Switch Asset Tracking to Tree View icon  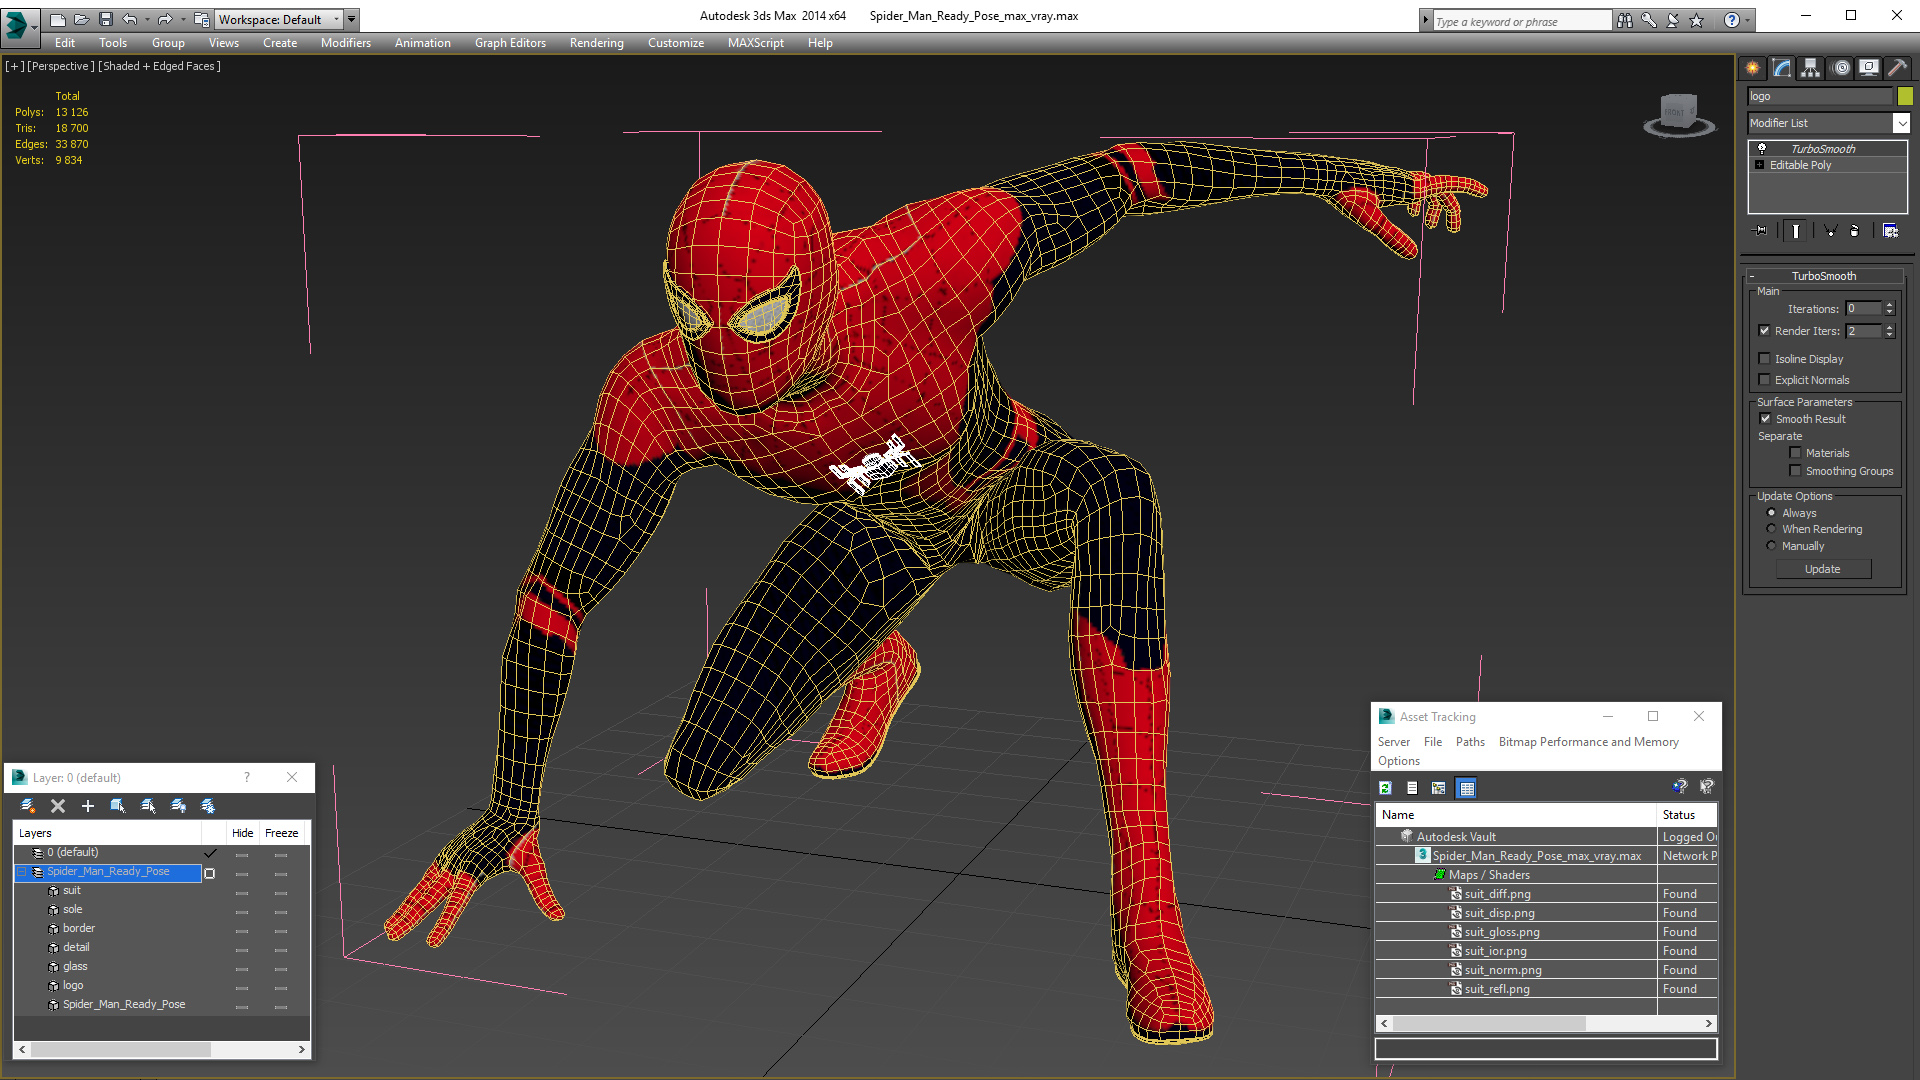pyautogui.click(x=1439, y=788)
